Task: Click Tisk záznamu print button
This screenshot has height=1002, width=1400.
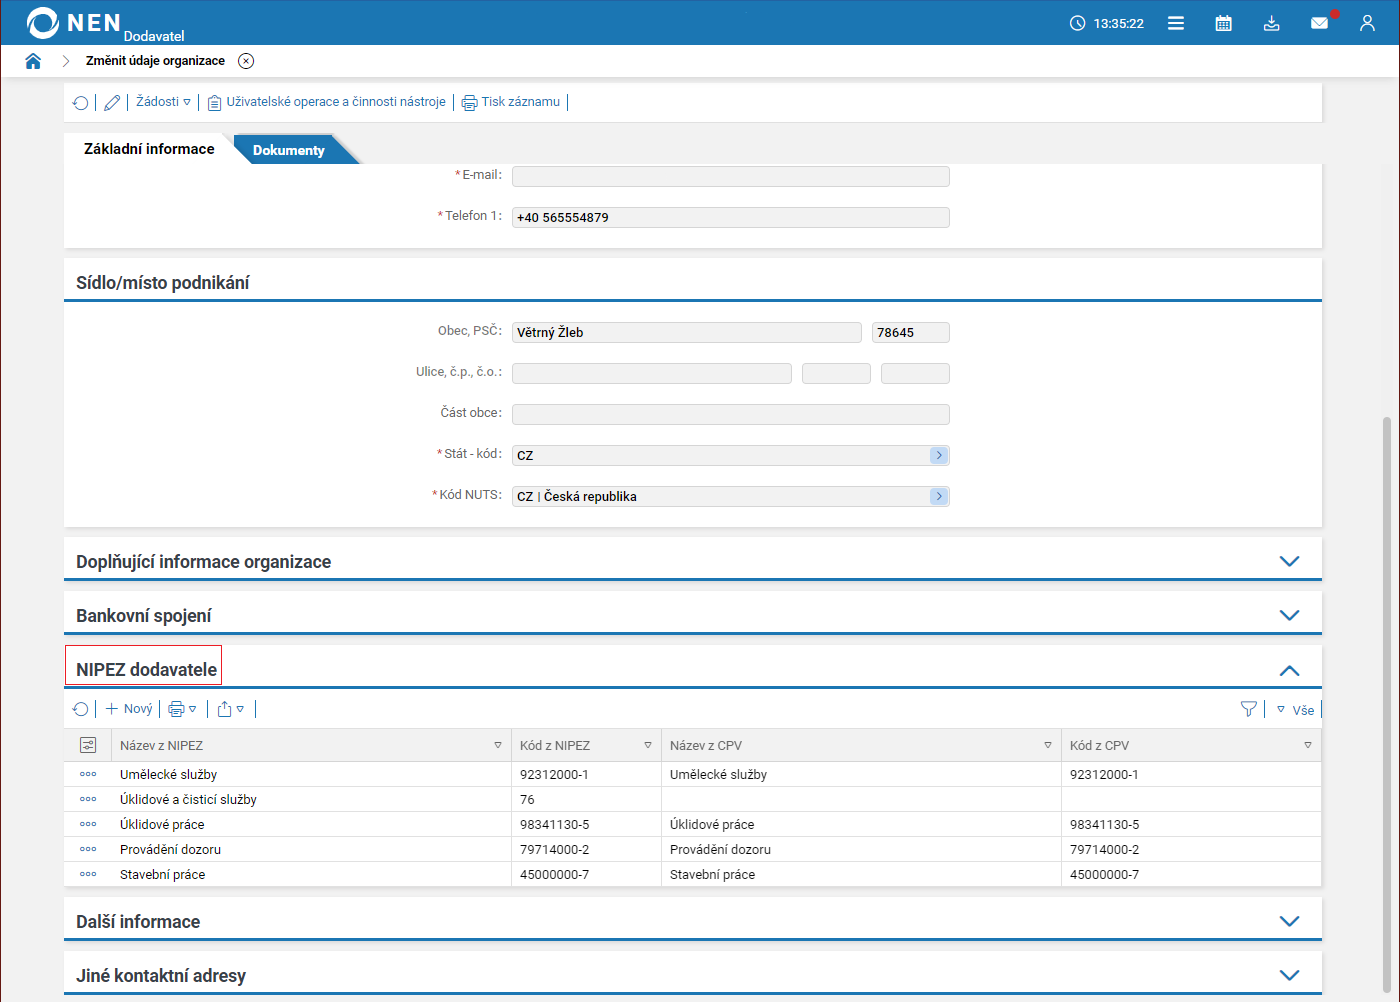Action: pyautogui.click(x=511, y=102)
